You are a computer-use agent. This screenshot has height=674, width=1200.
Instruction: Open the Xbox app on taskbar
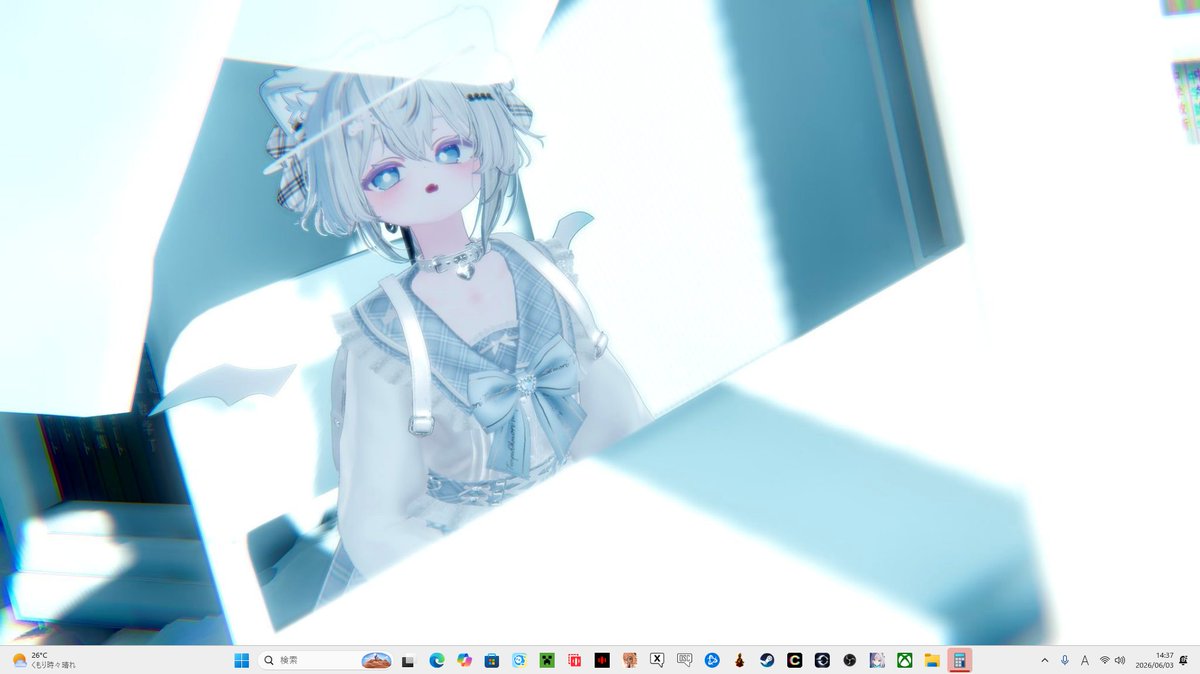tap(904, 660)
